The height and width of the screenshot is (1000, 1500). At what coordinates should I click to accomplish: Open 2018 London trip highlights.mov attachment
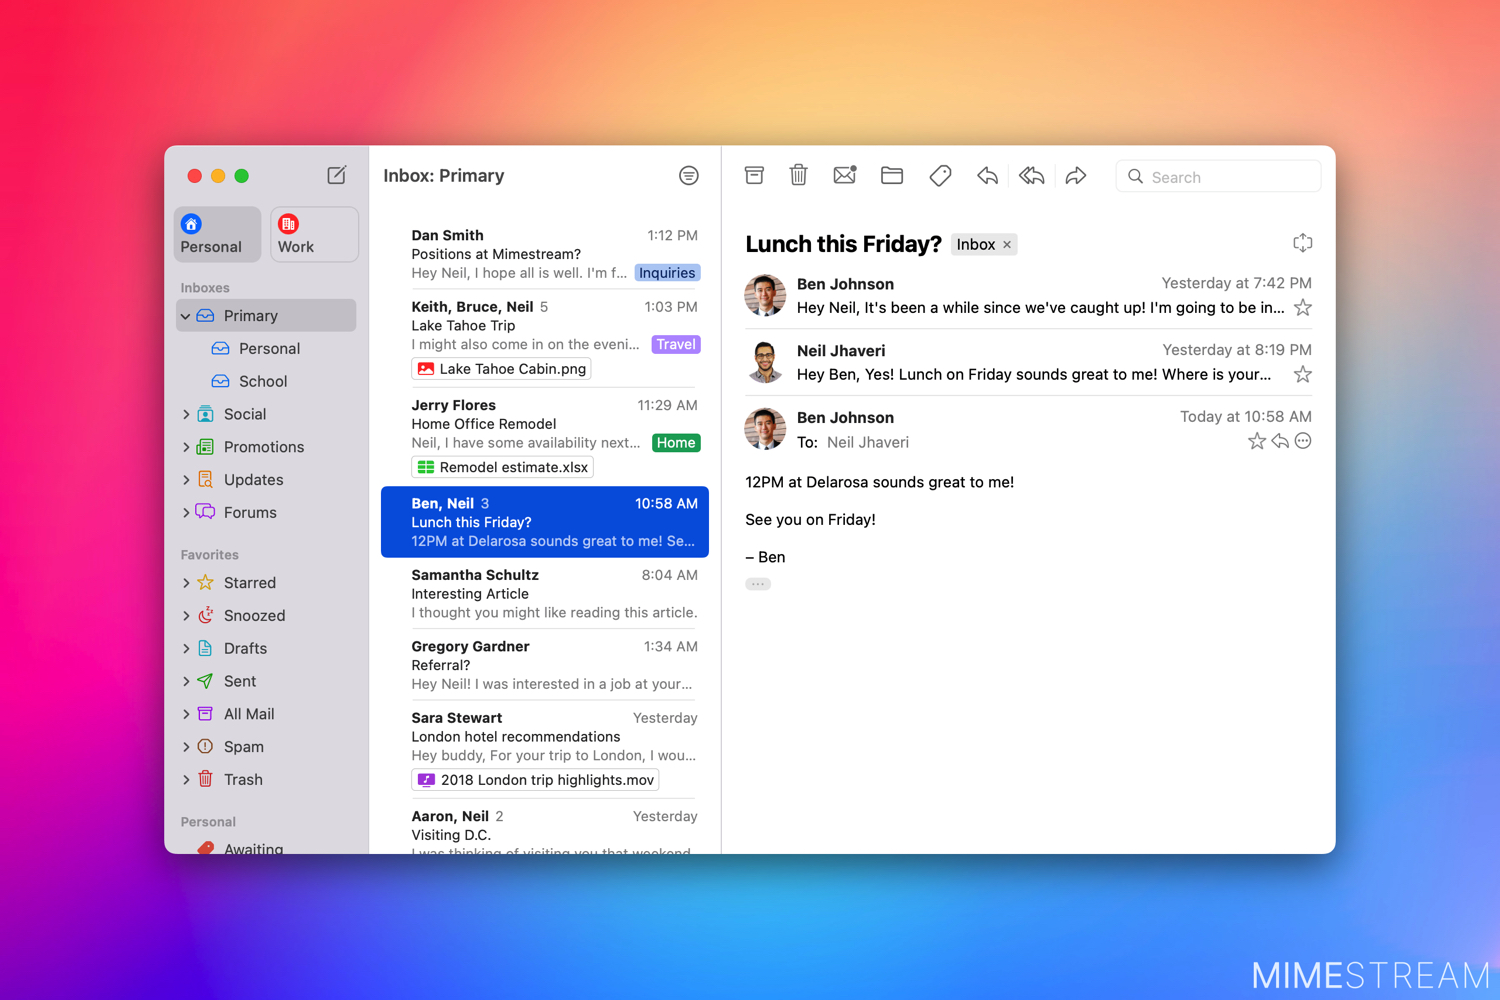tap(535, 780)
